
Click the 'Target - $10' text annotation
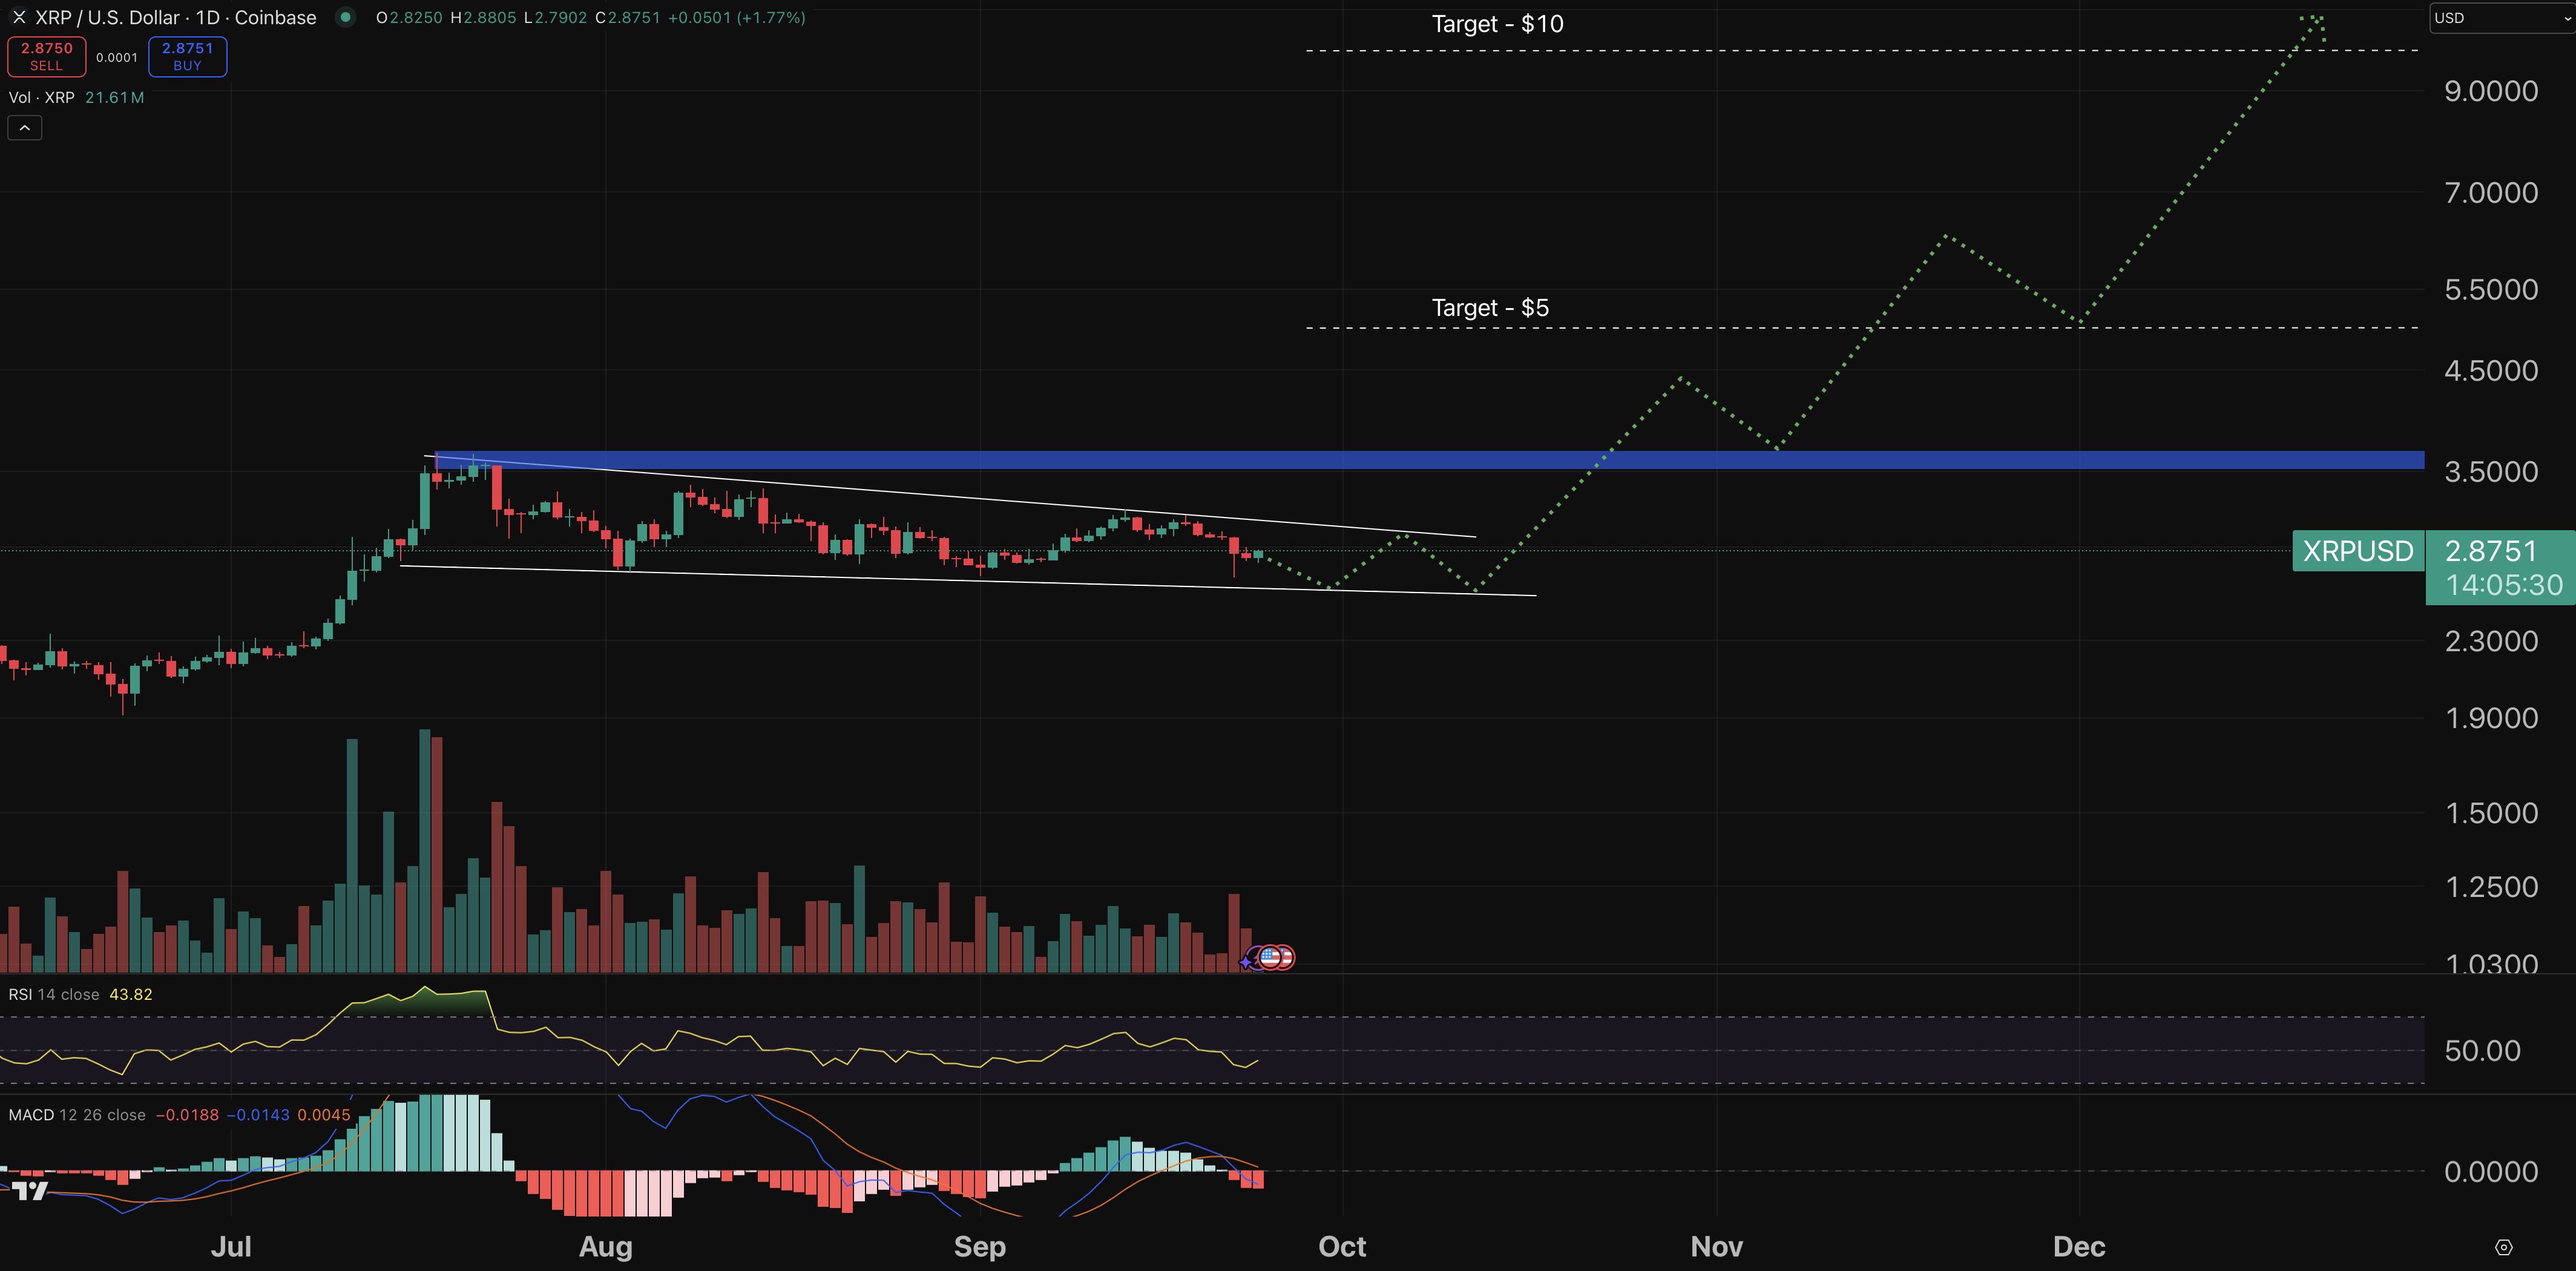tap(1497, 24)
